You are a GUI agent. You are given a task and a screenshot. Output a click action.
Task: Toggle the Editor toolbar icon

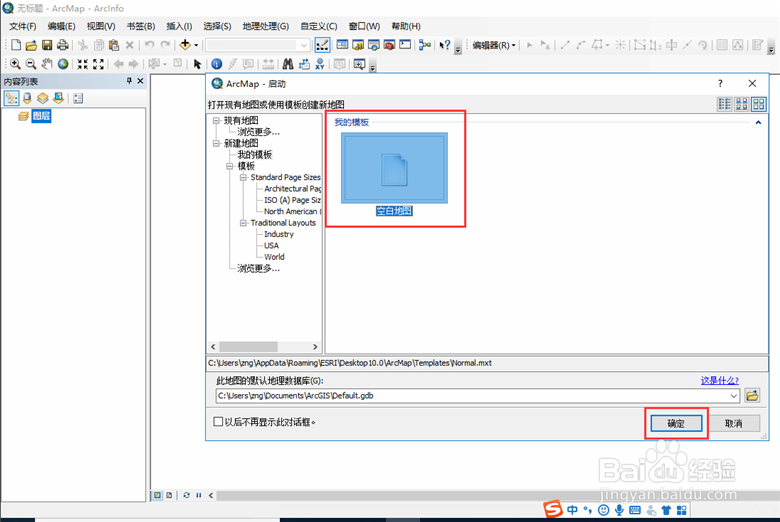coord(322,45)
